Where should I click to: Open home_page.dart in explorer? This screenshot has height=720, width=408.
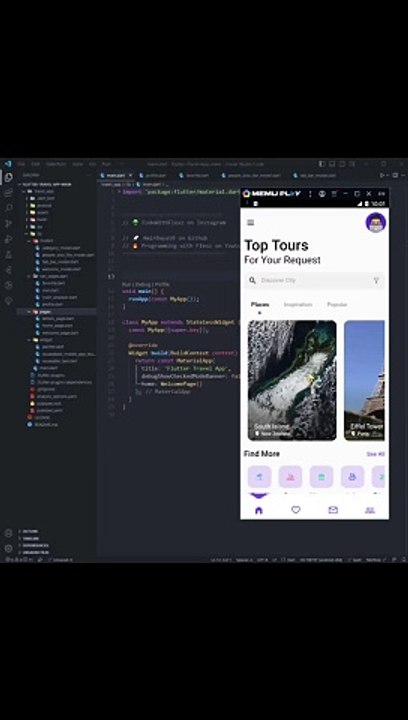click(x=56, y=326)
